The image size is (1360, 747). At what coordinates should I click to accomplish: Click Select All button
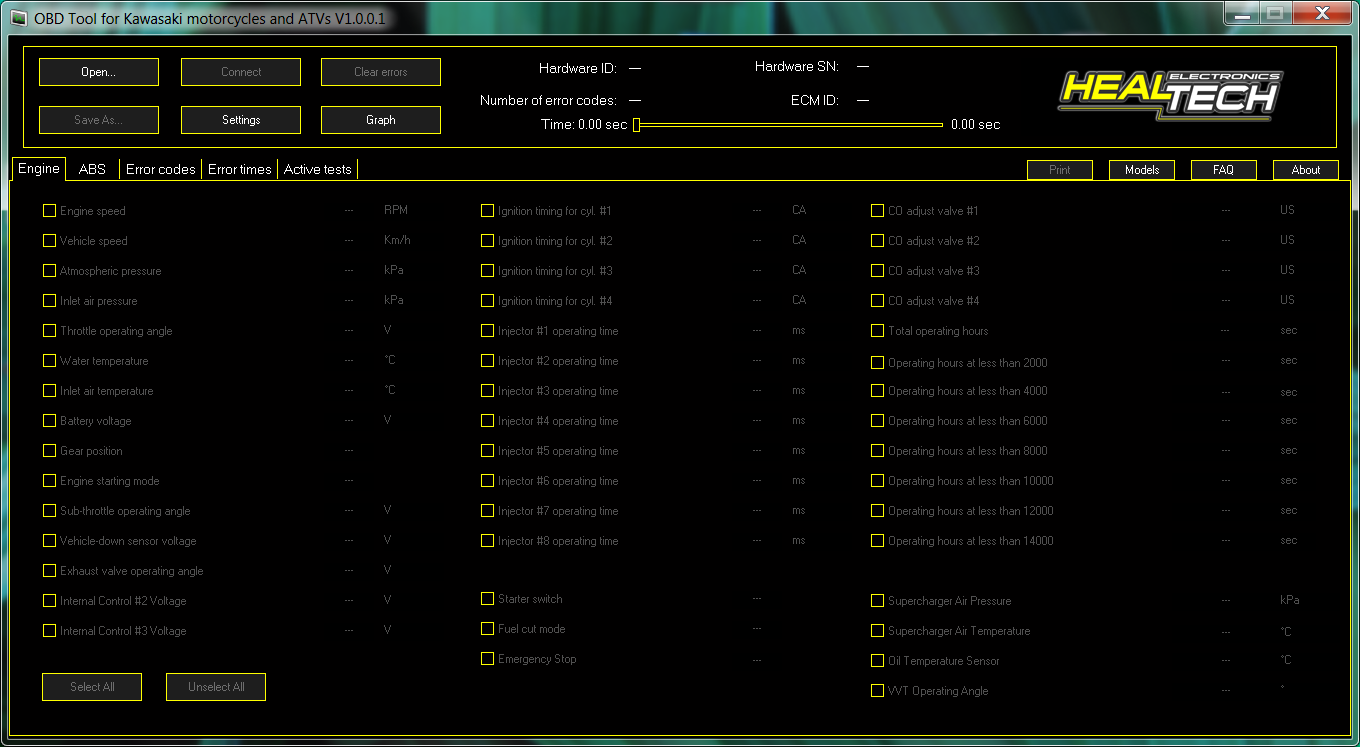click(92, 687)
